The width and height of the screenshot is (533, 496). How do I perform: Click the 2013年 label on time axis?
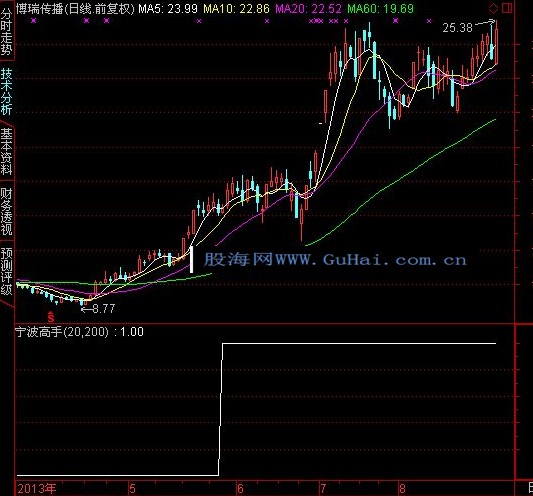[37, 489]
